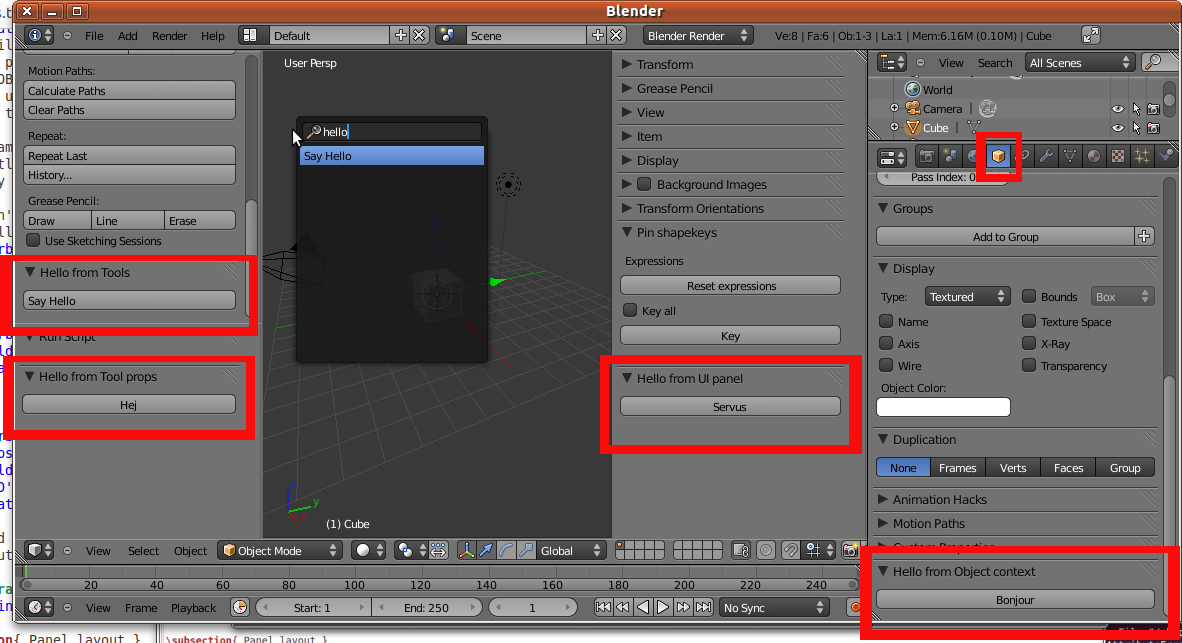Open the timeline Playback menu
The width and height of the screenshot is (1182, 643).
193,608
